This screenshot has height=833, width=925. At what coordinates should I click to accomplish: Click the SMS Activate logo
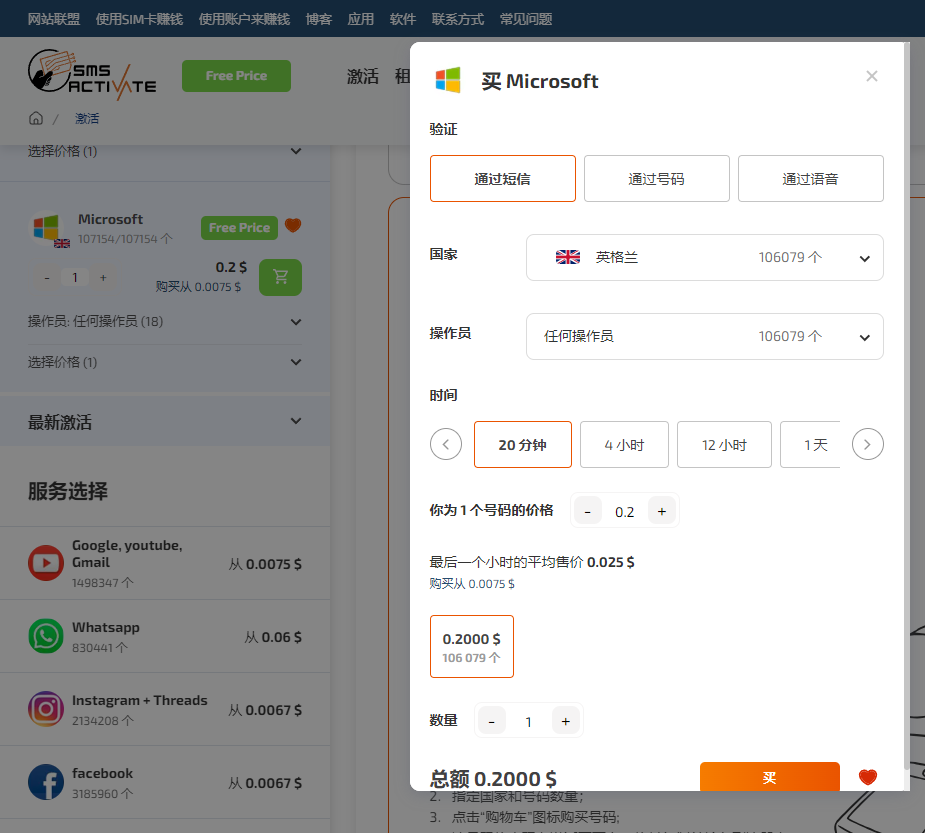click(x=92, y=74)
